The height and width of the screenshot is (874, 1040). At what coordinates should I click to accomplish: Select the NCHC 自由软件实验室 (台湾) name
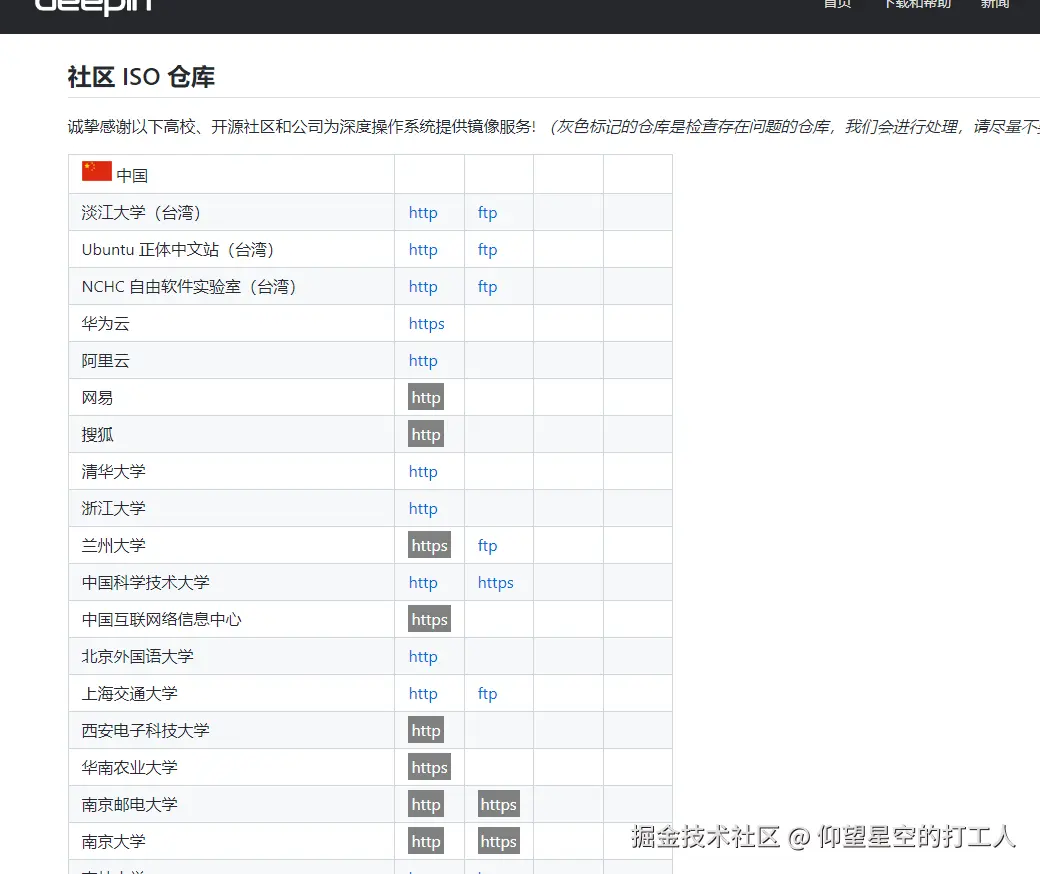coord(189,287)
